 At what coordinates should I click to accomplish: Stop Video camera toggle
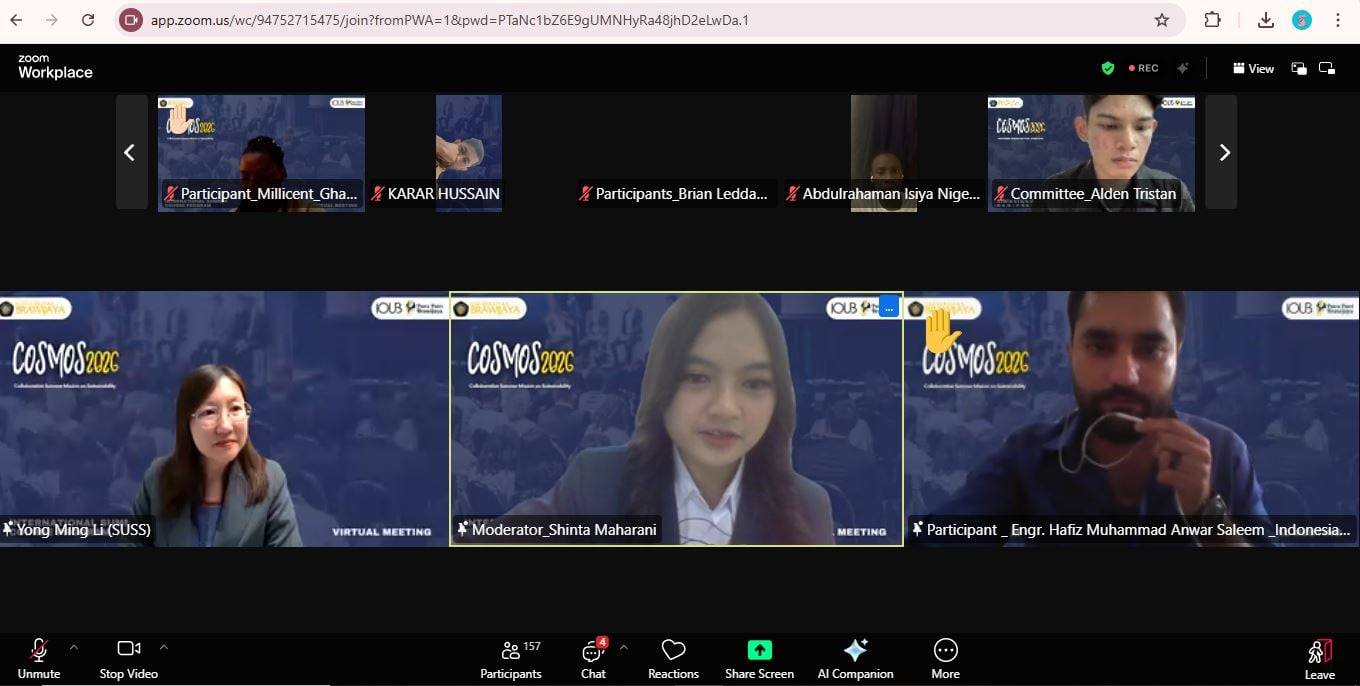[128, 658]
